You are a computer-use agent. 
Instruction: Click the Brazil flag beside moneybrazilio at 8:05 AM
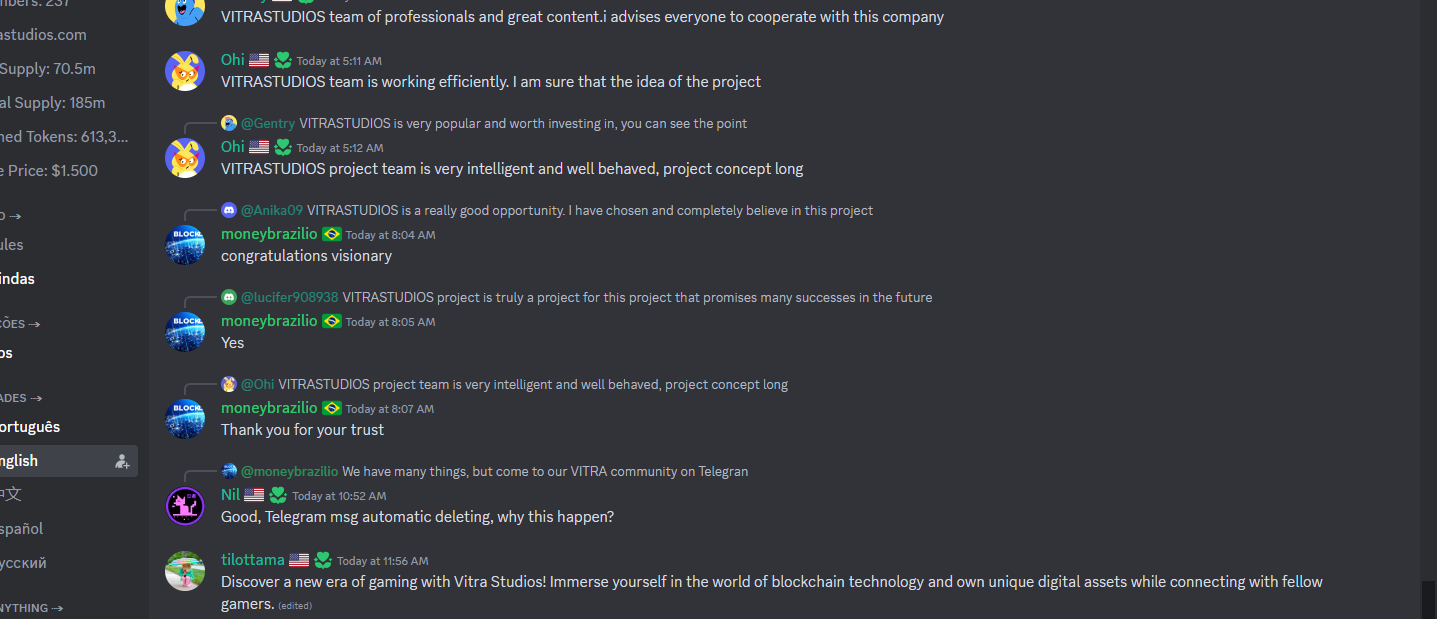(x=332, y=321)
